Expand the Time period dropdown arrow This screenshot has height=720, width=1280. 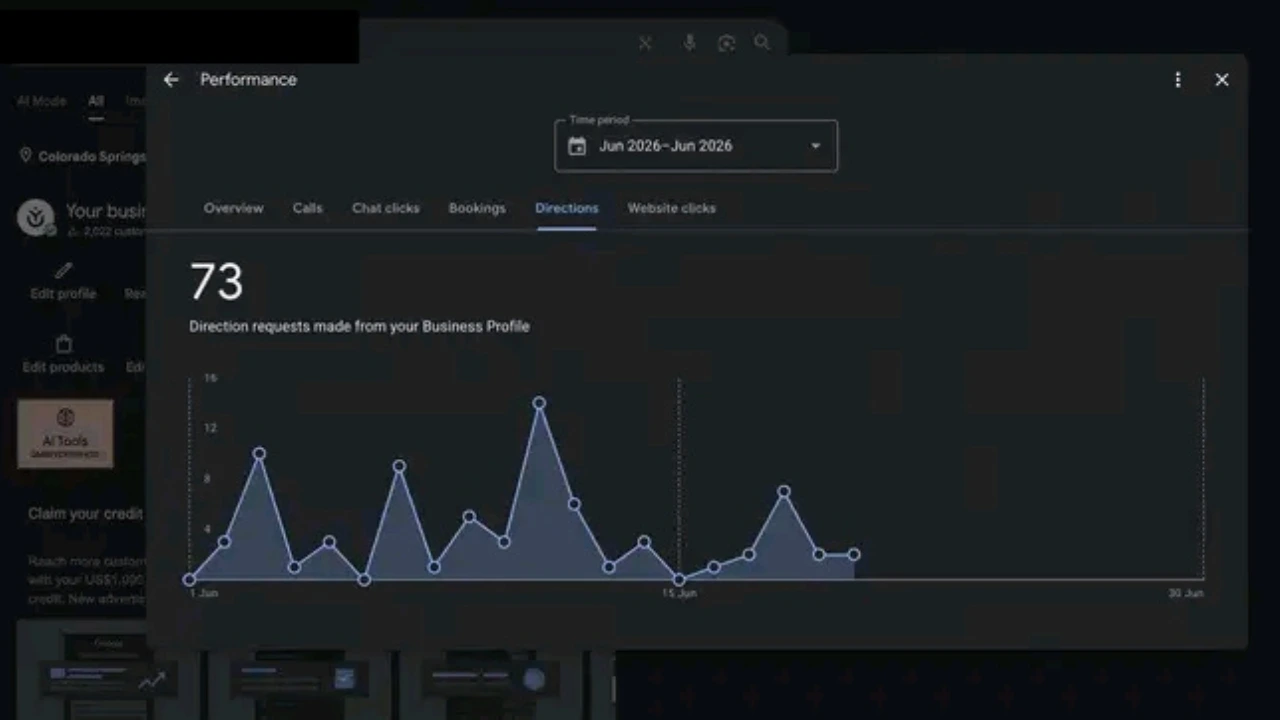[x=815, y=146]
